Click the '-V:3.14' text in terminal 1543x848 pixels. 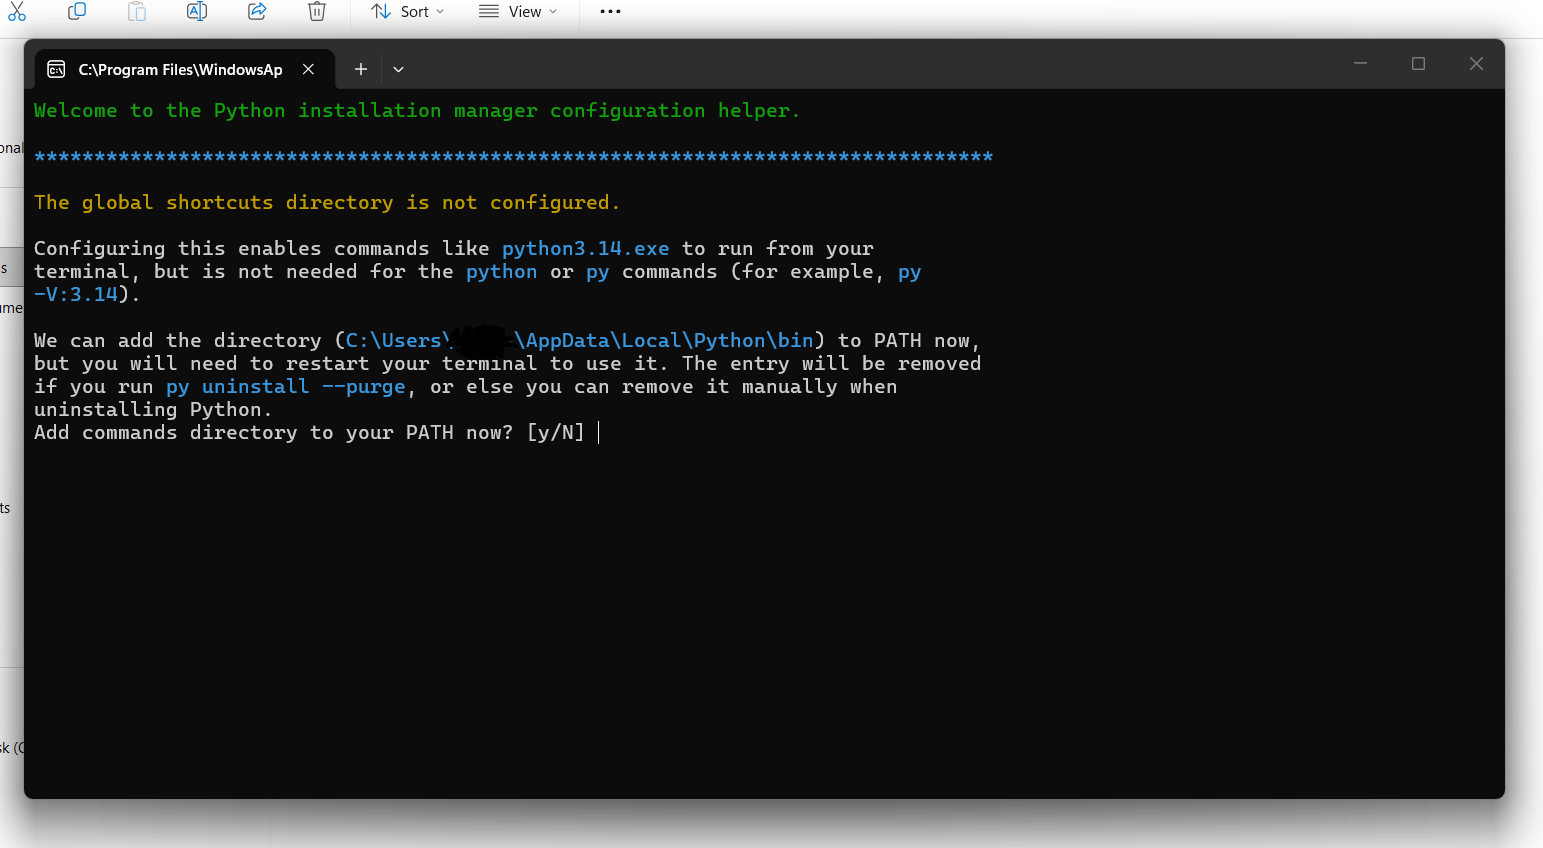coord(76,294)
